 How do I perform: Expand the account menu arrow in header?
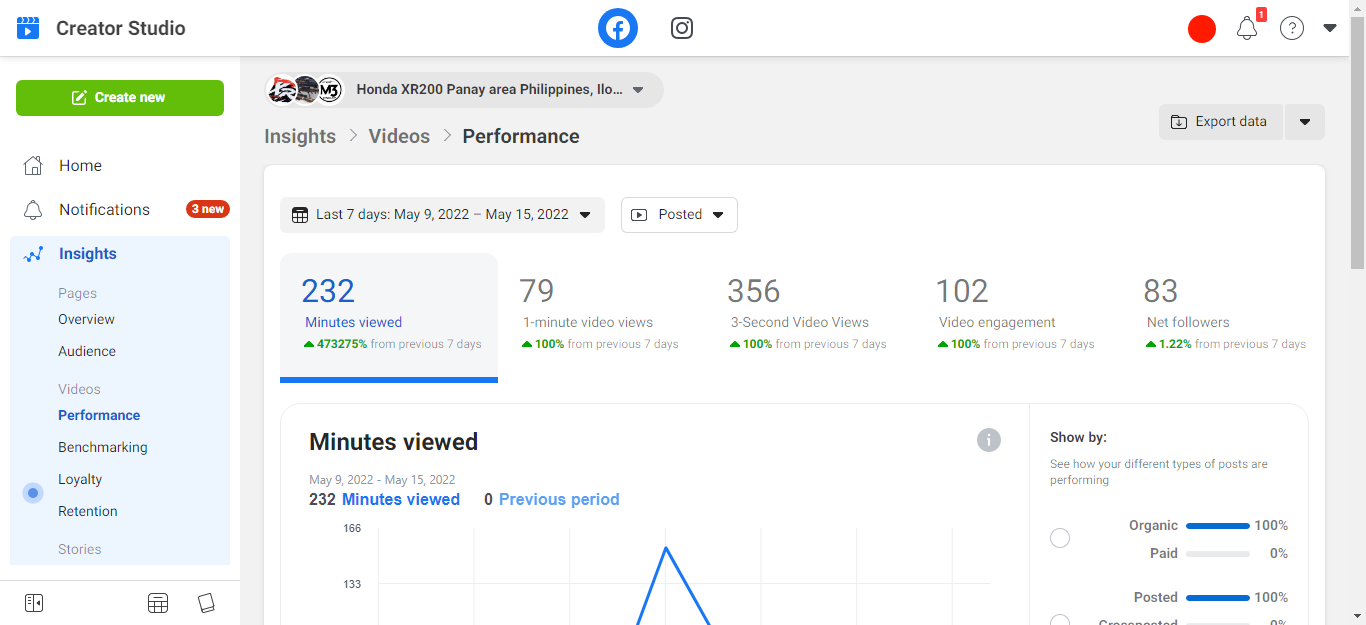(x=1330, y=28)
